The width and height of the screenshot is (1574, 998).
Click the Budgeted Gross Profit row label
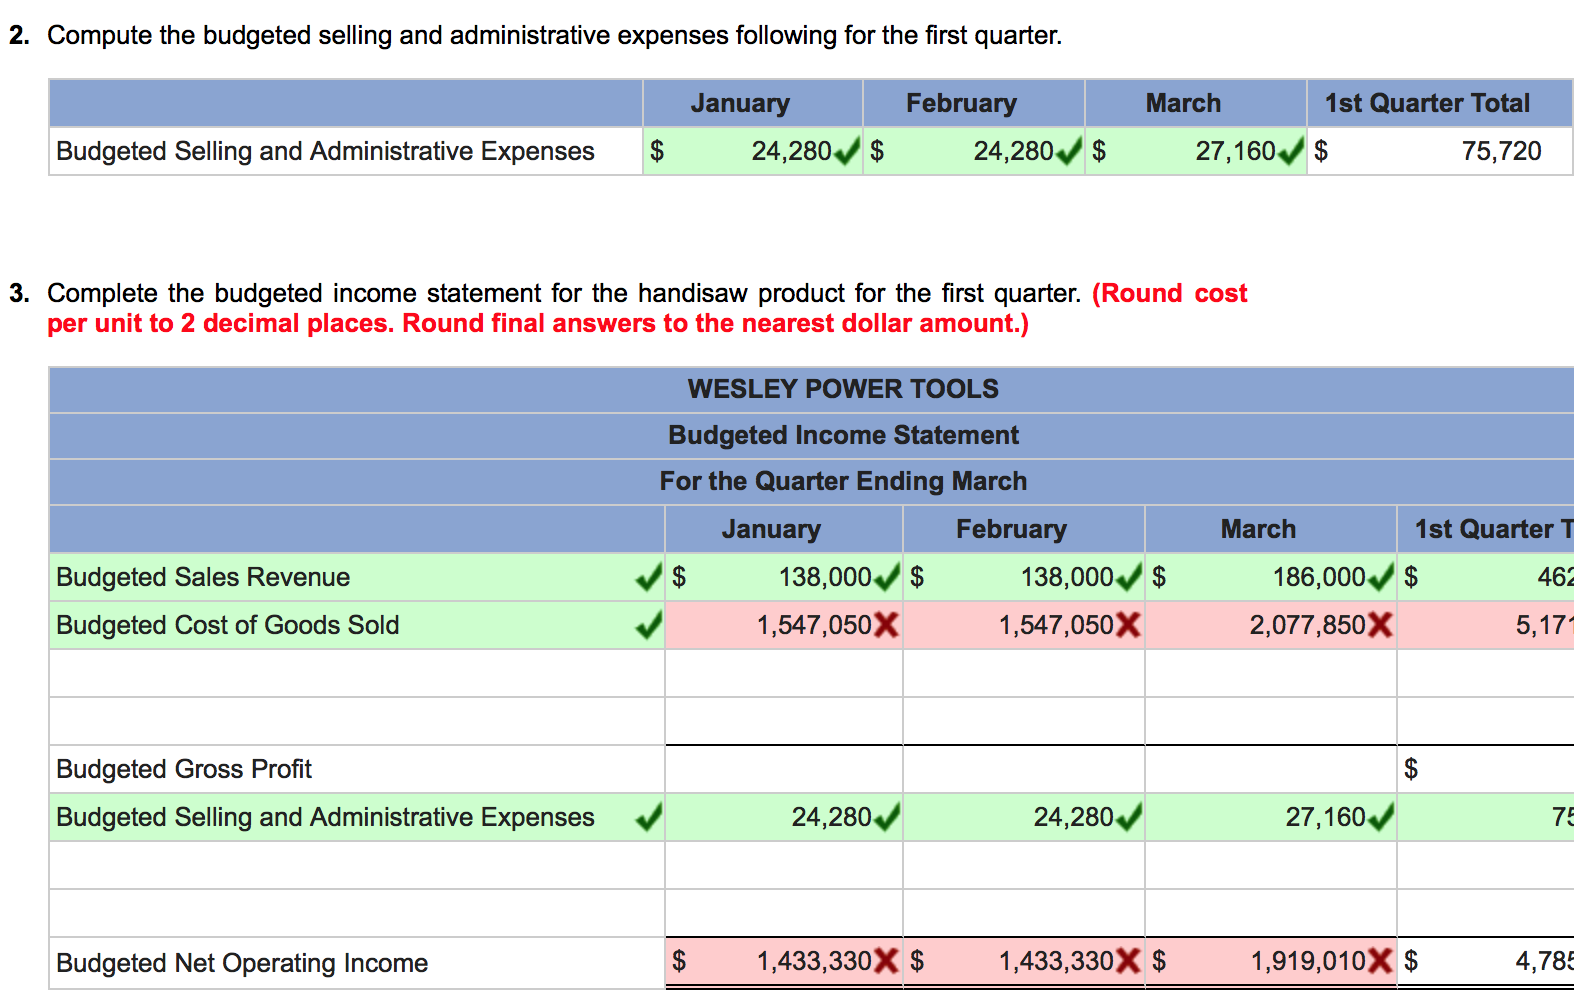point(184,769)
